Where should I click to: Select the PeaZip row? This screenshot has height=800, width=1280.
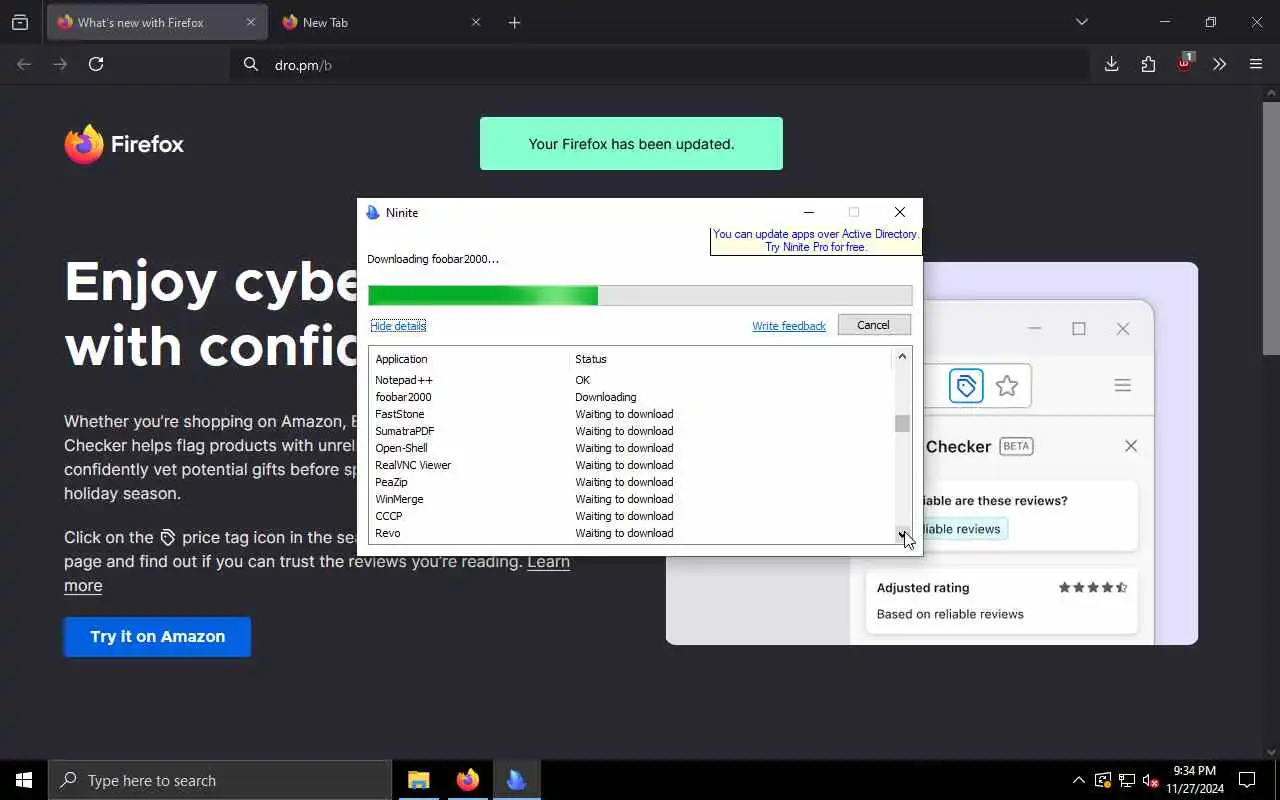630,482
